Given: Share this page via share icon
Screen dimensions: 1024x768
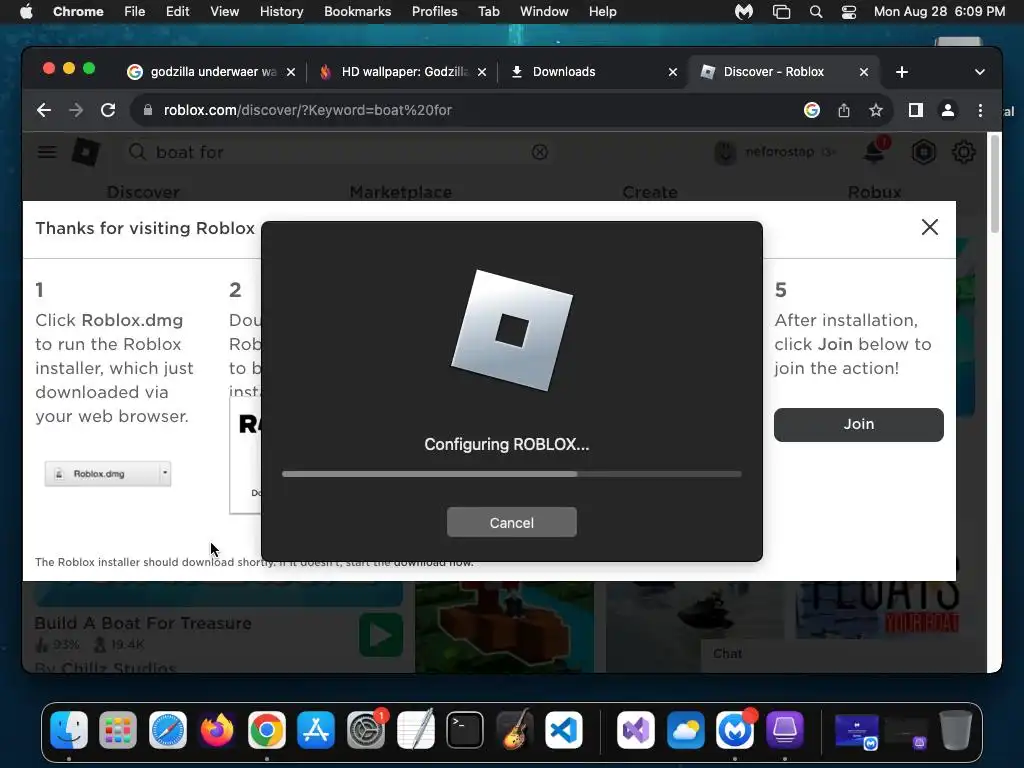Looking at the screenshot, I should click(x=844, y=110).
